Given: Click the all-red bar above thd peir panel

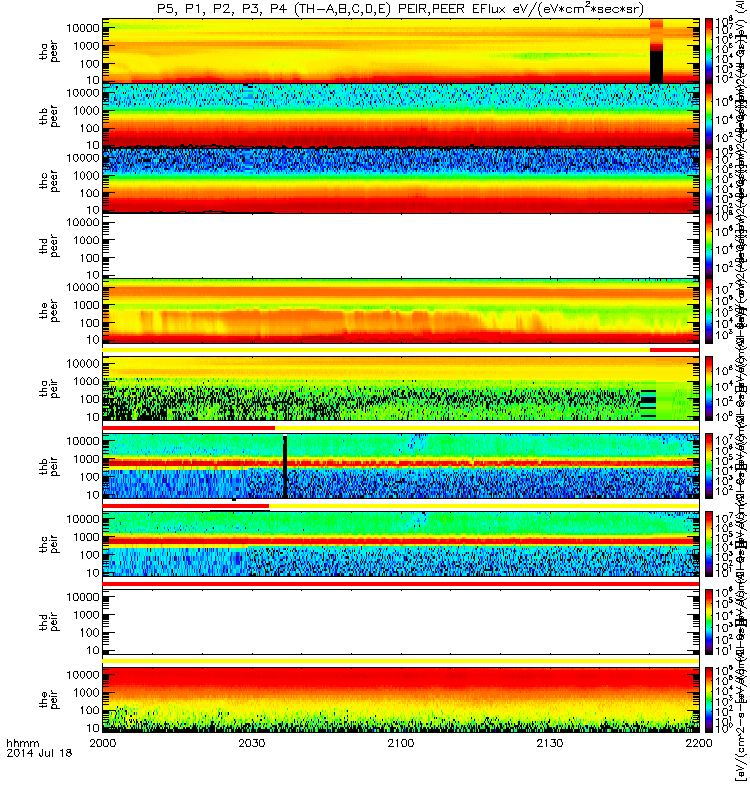Looking at the screenshot, I should (401, 584).
